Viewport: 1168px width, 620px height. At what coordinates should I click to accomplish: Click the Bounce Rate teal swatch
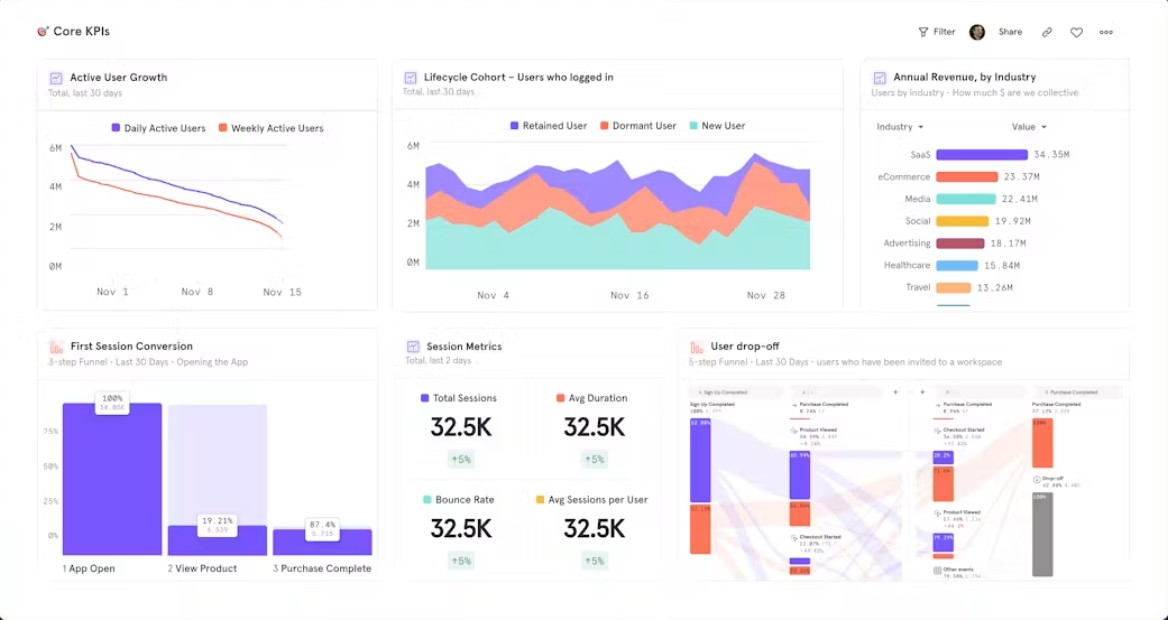[427, 500]
